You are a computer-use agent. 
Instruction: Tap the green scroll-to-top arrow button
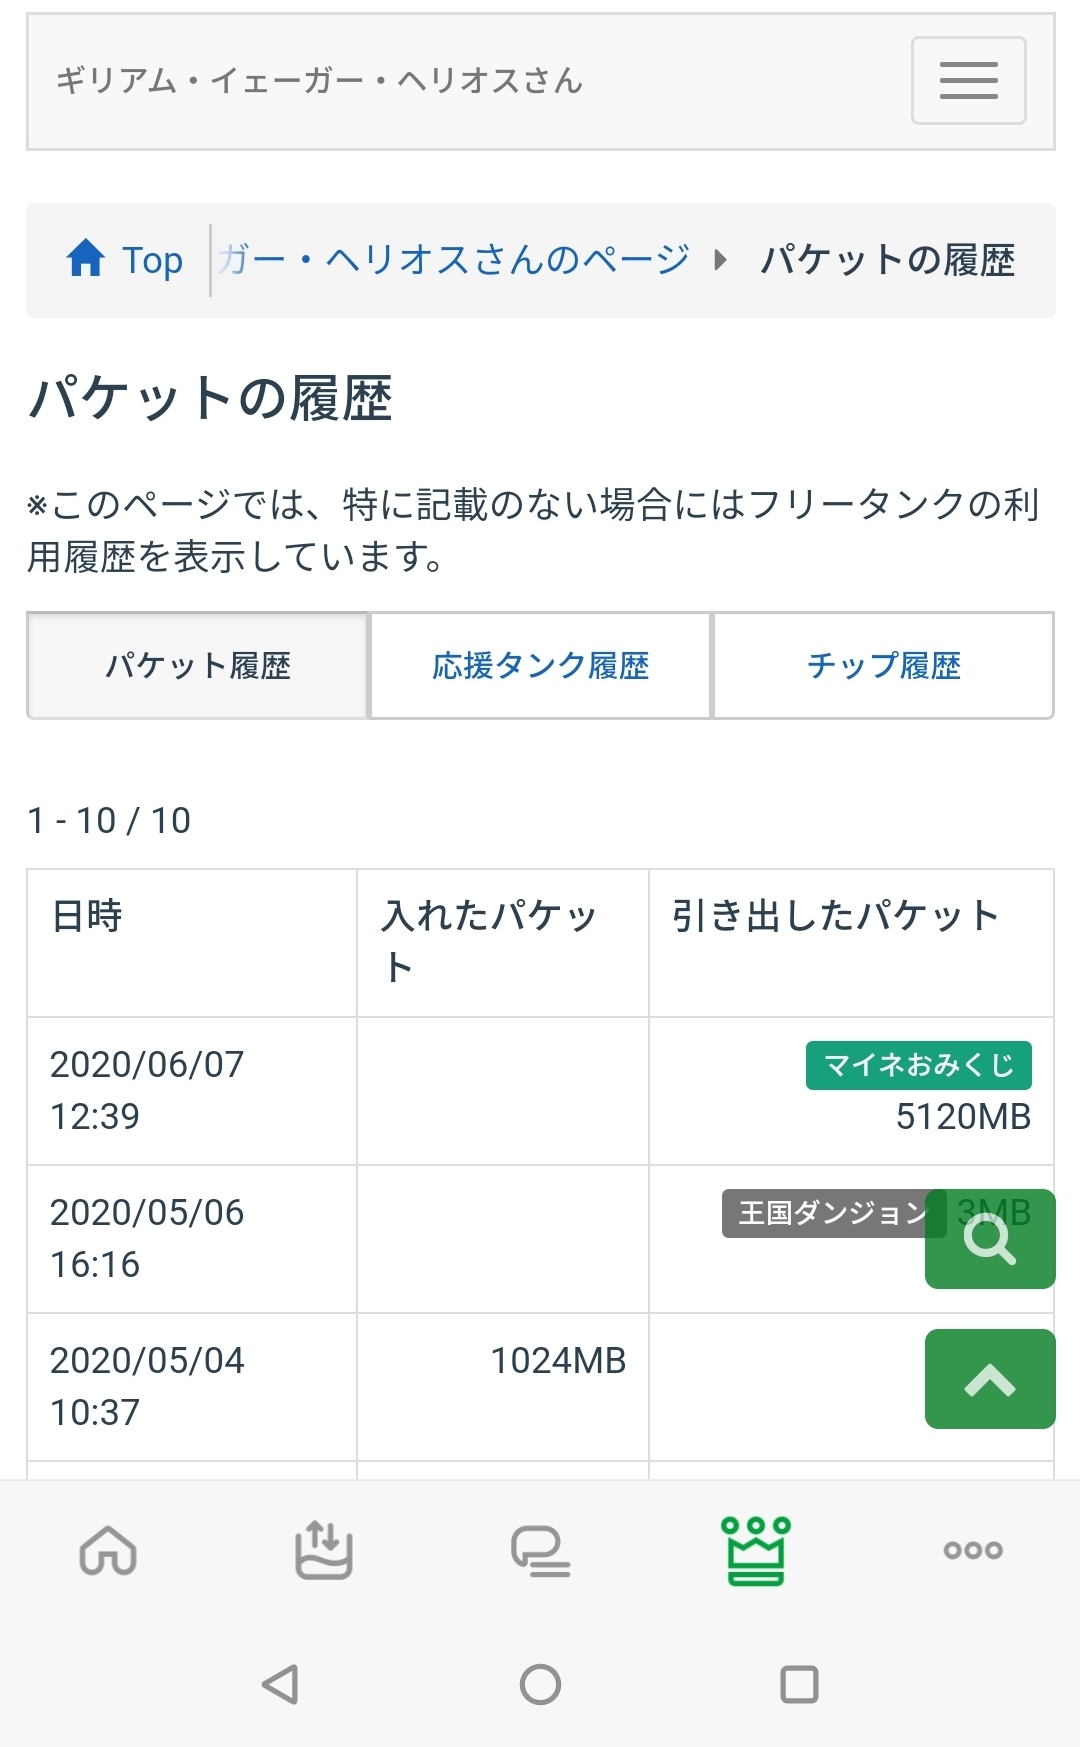[989, 1379]
